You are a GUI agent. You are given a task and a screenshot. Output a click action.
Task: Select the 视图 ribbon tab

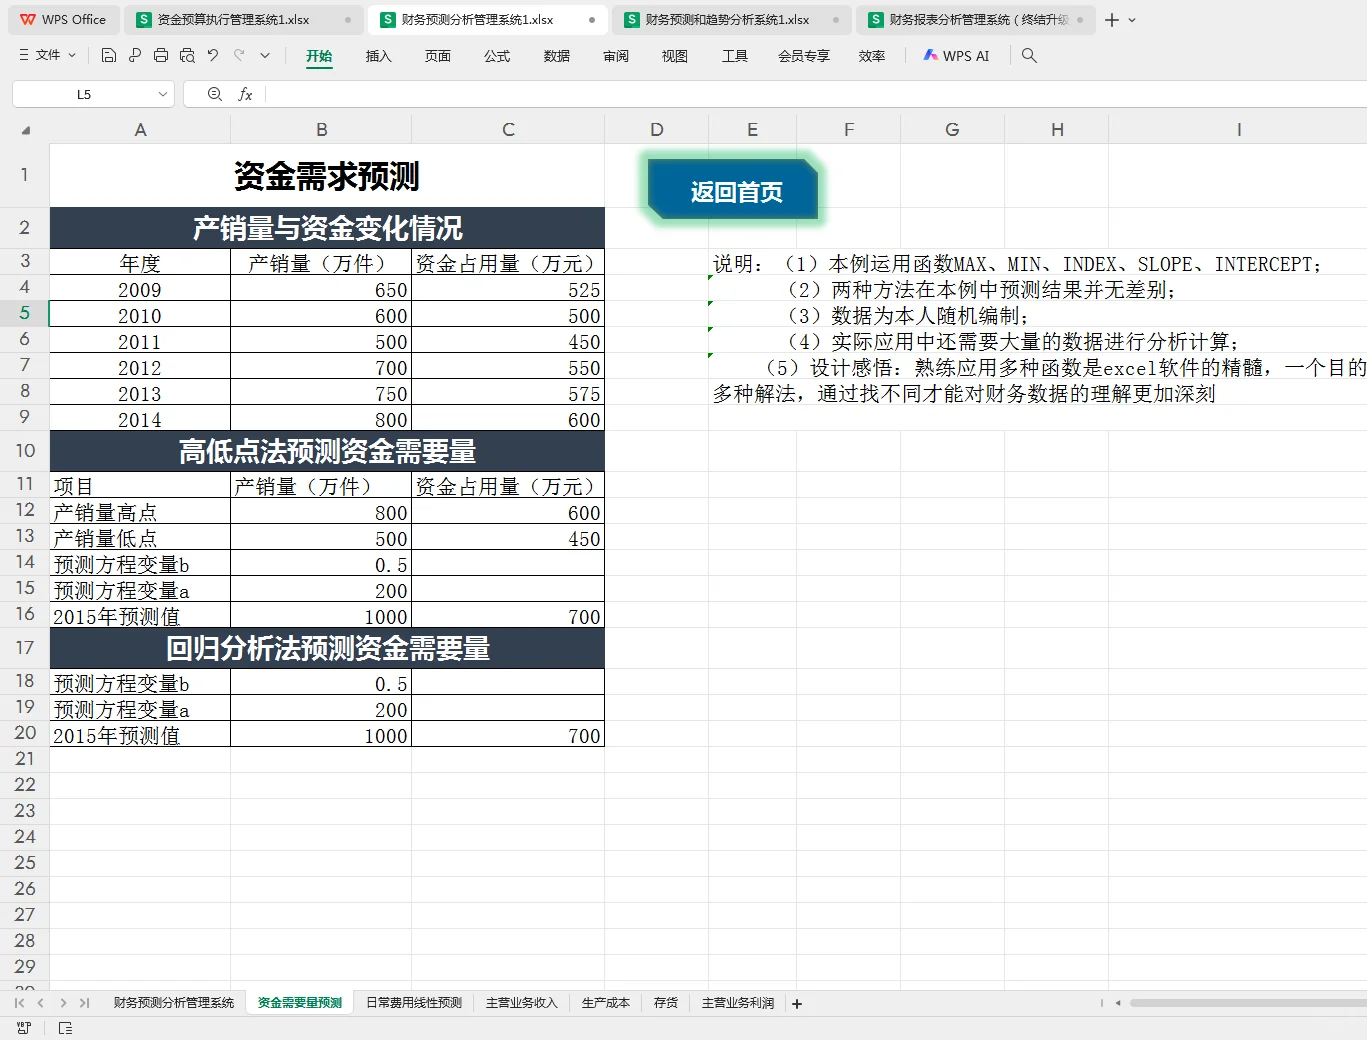(x=675, y=56)
